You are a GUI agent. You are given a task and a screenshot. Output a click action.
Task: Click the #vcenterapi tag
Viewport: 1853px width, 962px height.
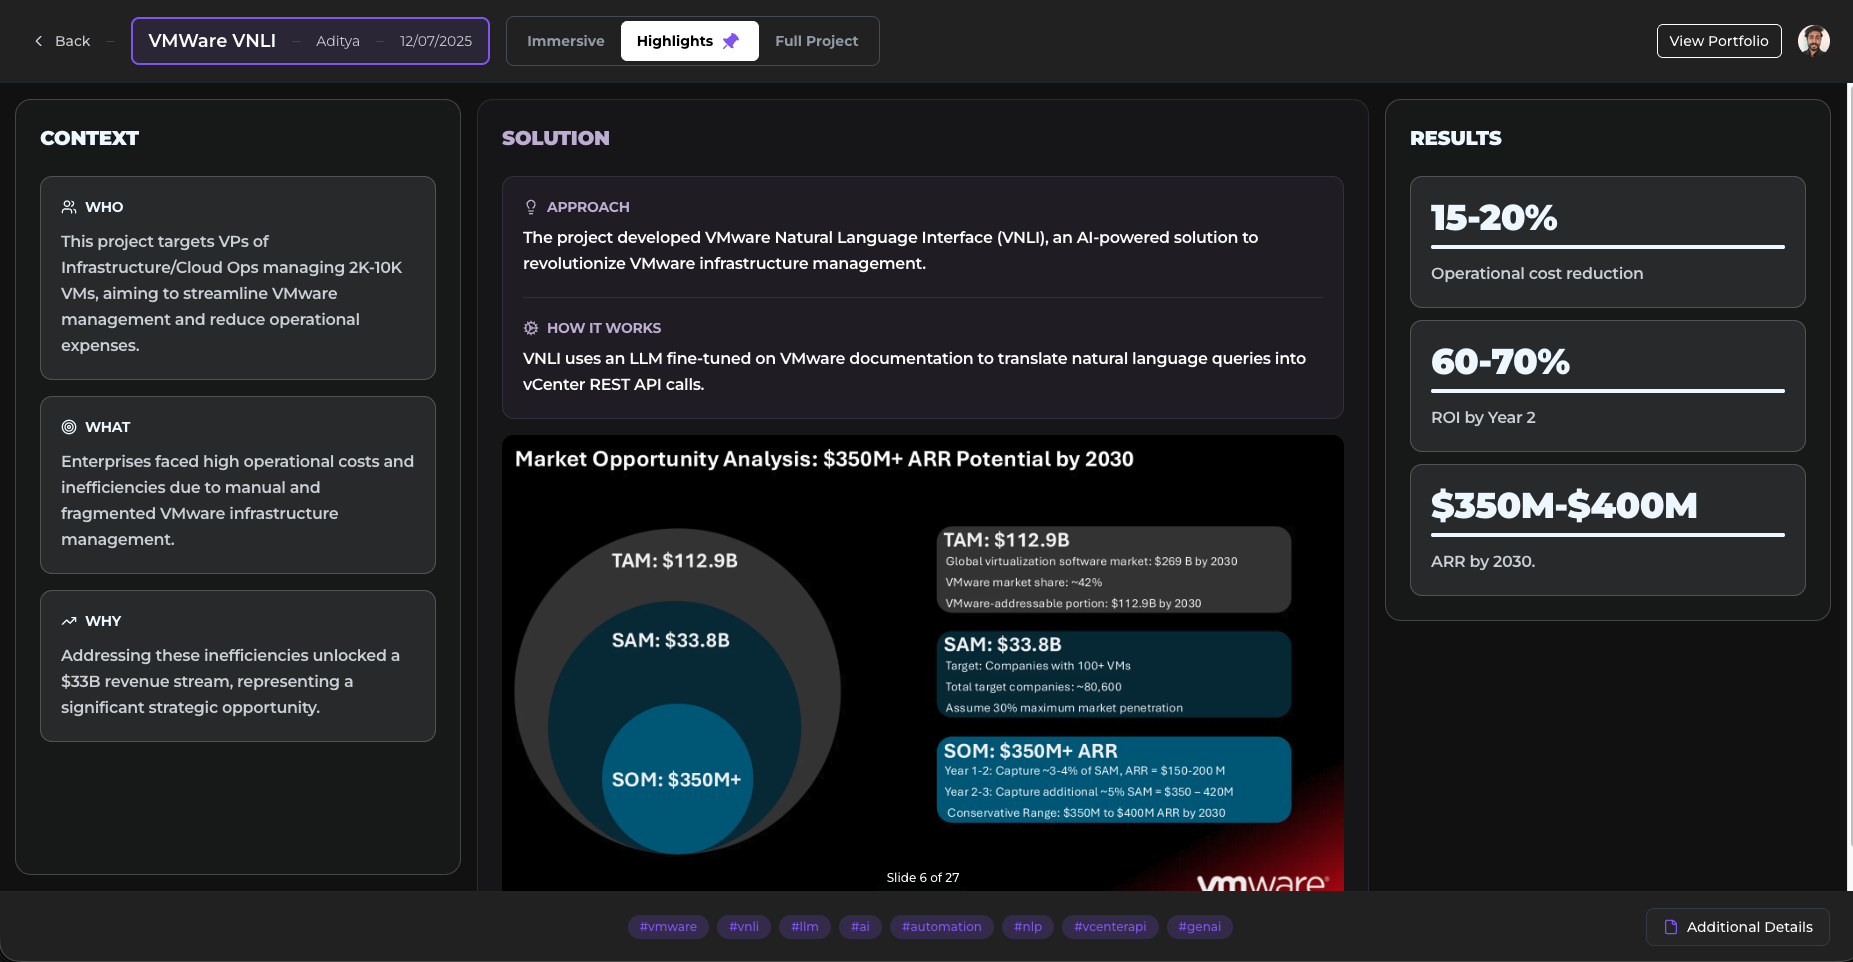tap(1110, 927)
